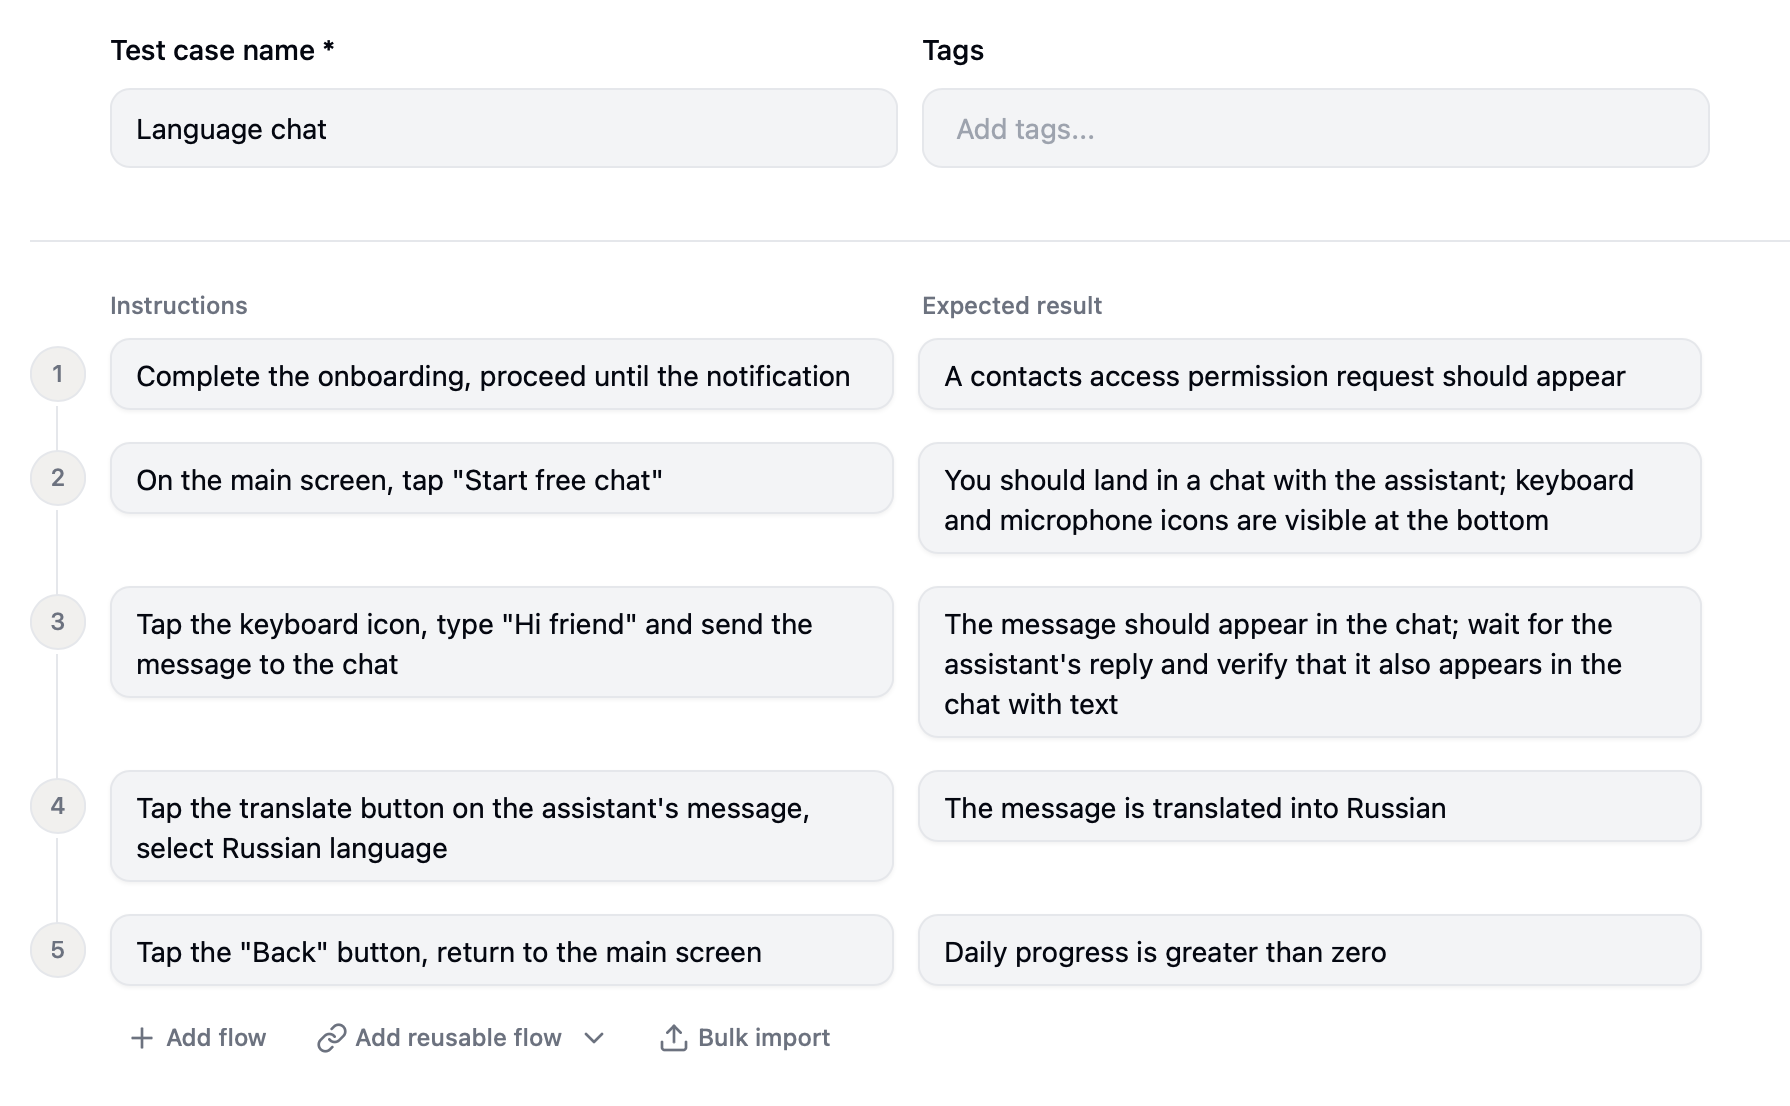Click the 'Test case name *' label
Image resolution: width=1790 pixels, height=1106 pixels.
pos(222,50)
